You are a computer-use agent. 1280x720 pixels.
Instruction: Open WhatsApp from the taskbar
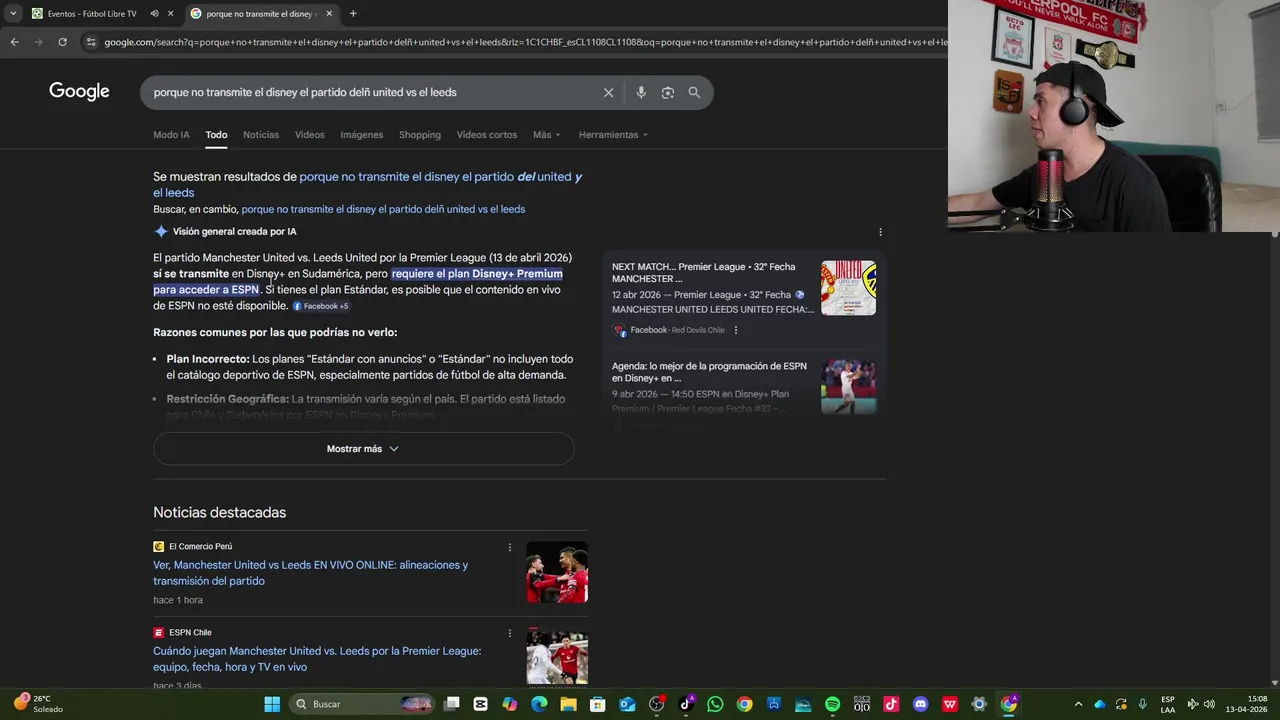click(x=715, y=704)
